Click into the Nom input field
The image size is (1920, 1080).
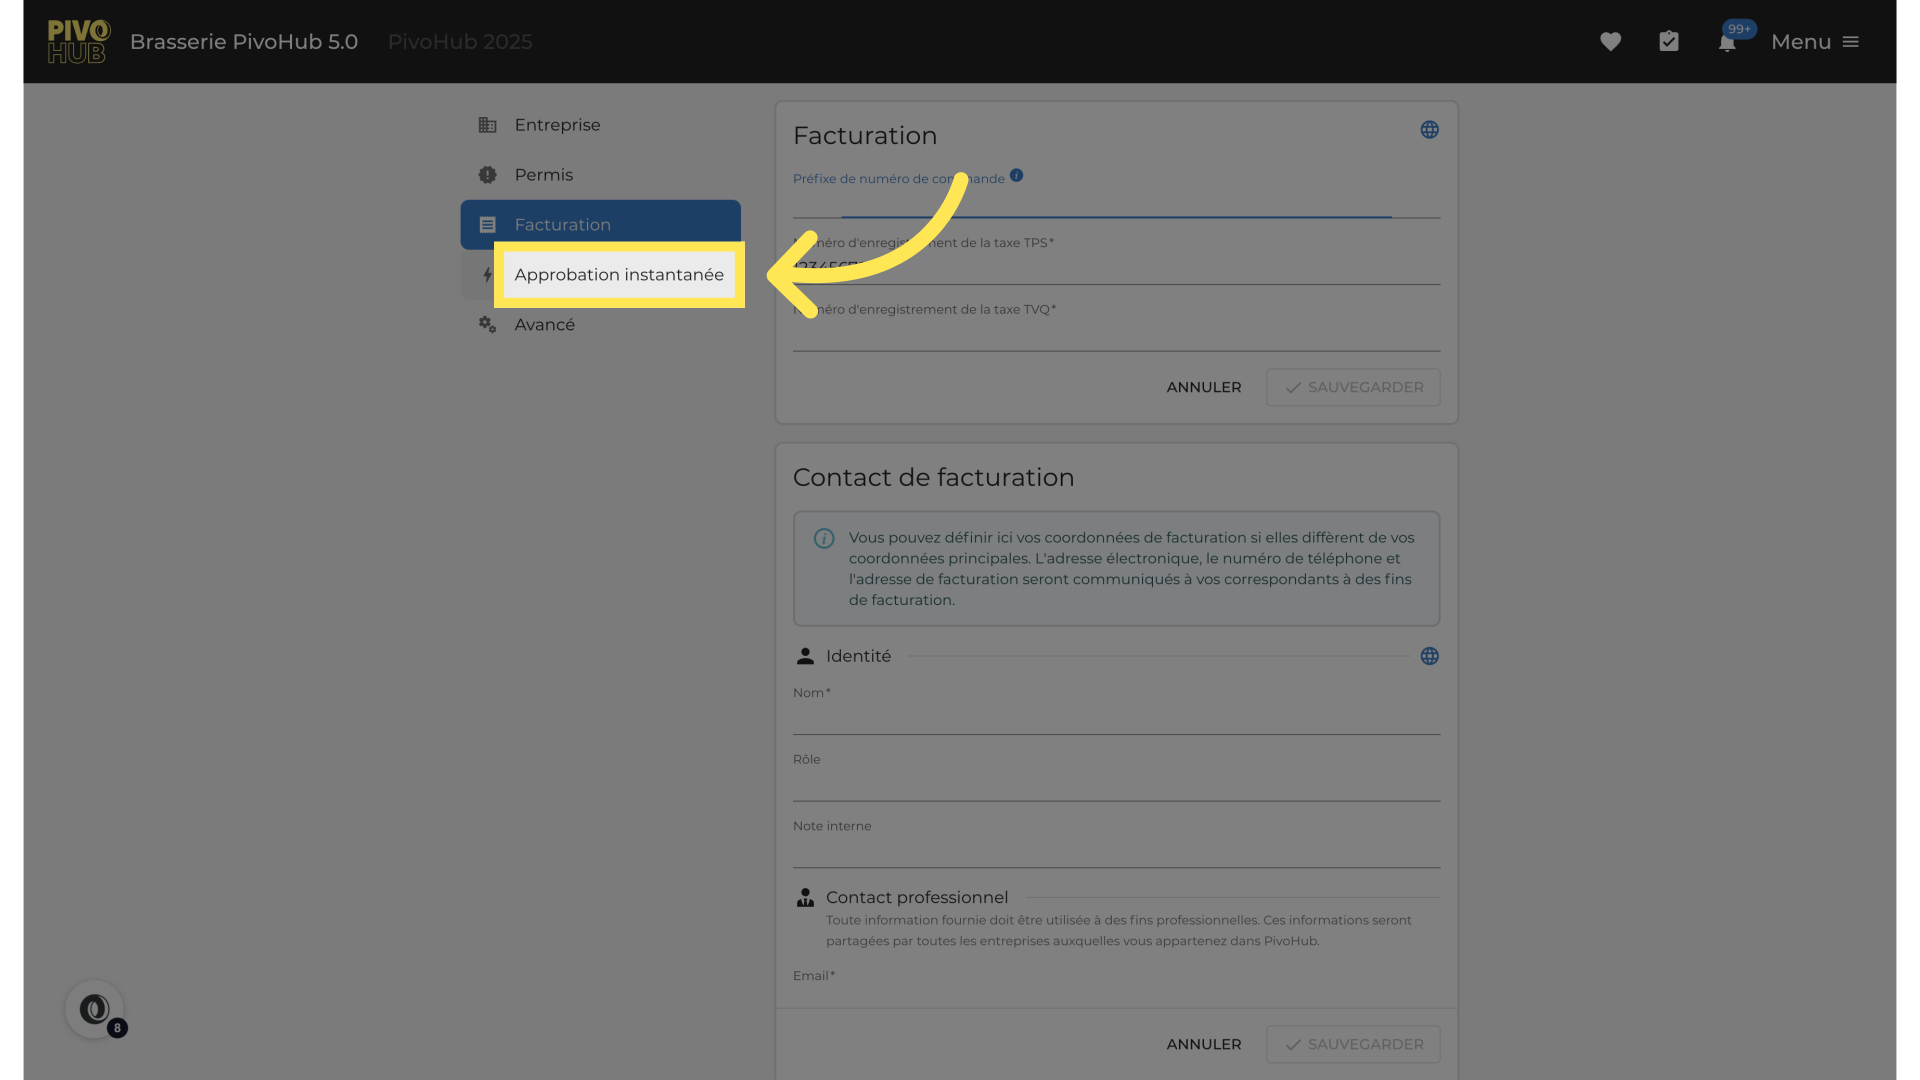pyautogui.click(x=1115, y=718)
